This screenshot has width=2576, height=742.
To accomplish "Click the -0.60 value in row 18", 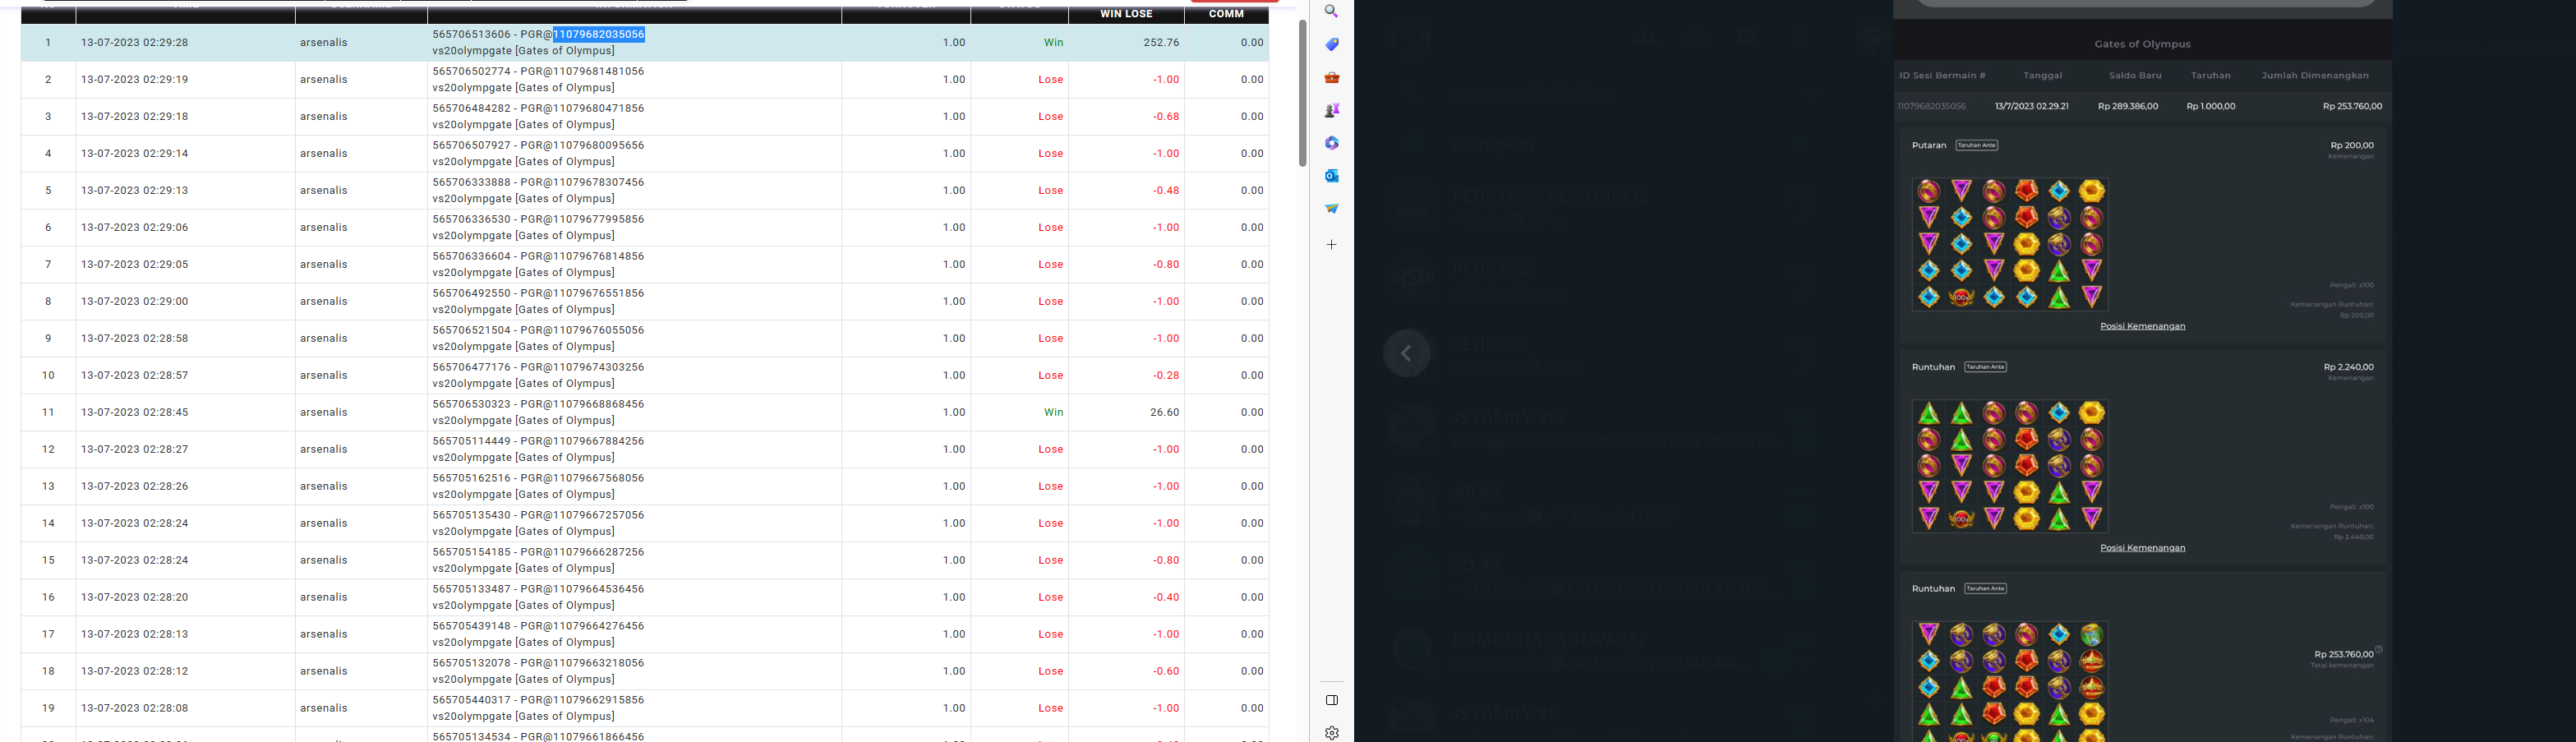I will click(1166, 672).
